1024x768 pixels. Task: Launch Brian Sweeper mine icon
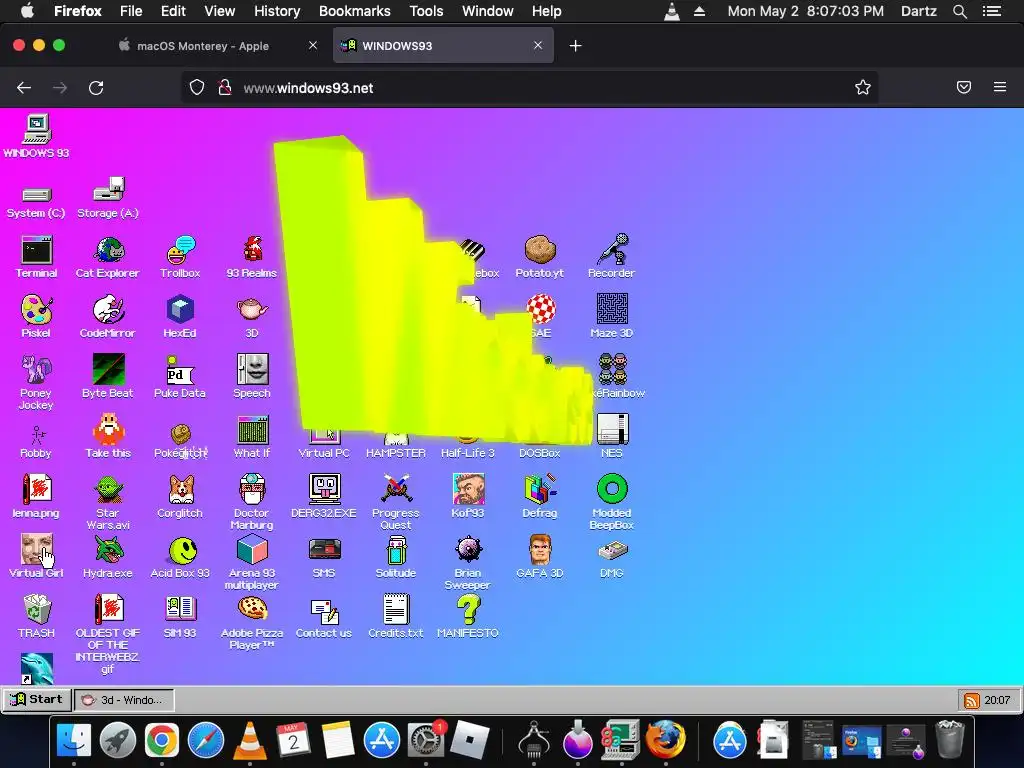(x=468, y=549)
